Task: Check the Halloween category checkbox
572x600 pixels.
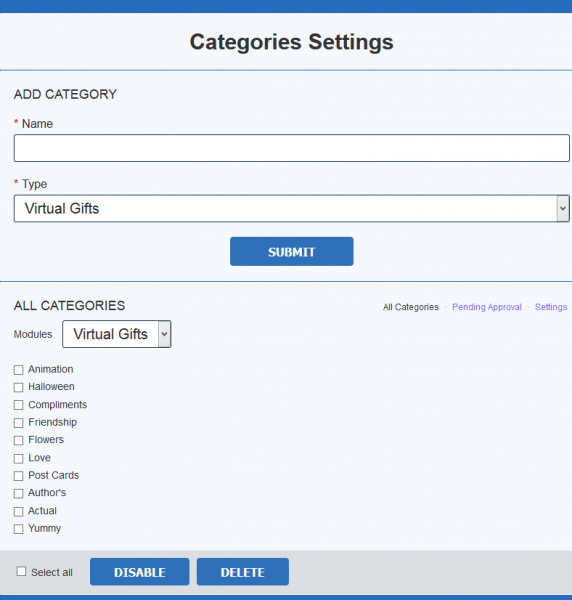Action: [18, 387]
